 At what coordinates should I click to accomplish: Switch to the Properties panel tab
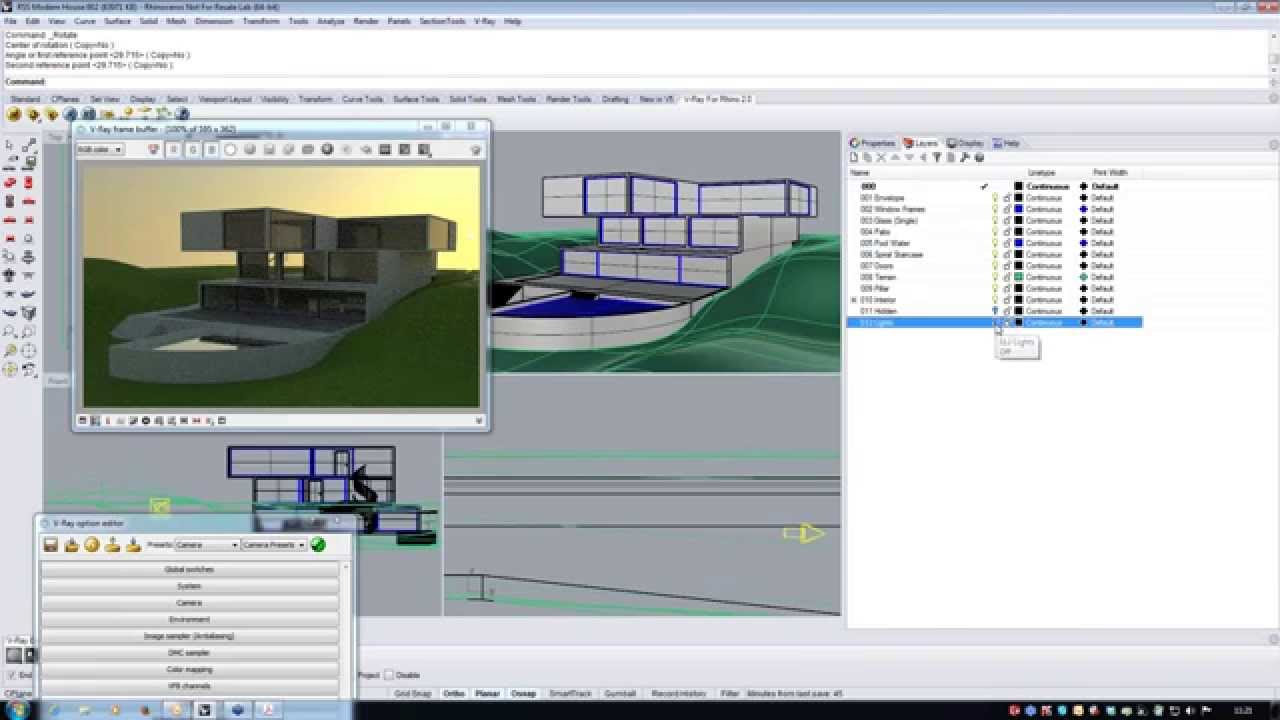[x=873, y=143]
